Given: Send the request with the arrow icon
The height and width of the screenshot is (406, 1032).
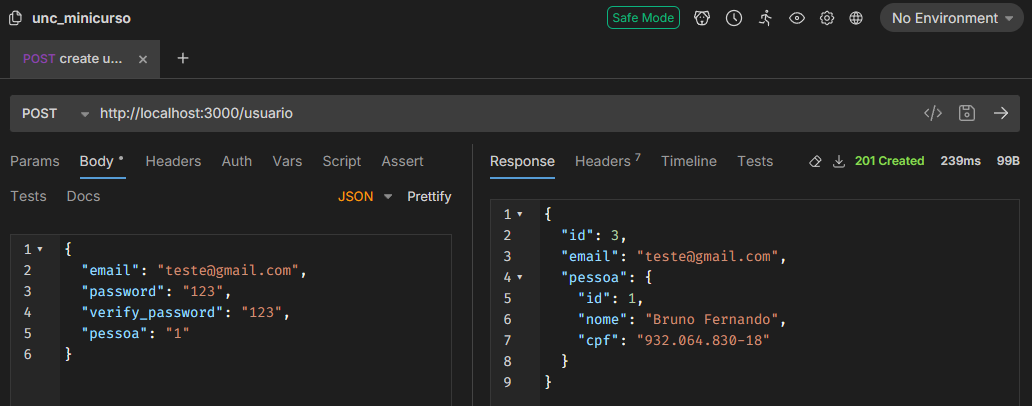Looking at the screenshot, I should click(1000, 114).
